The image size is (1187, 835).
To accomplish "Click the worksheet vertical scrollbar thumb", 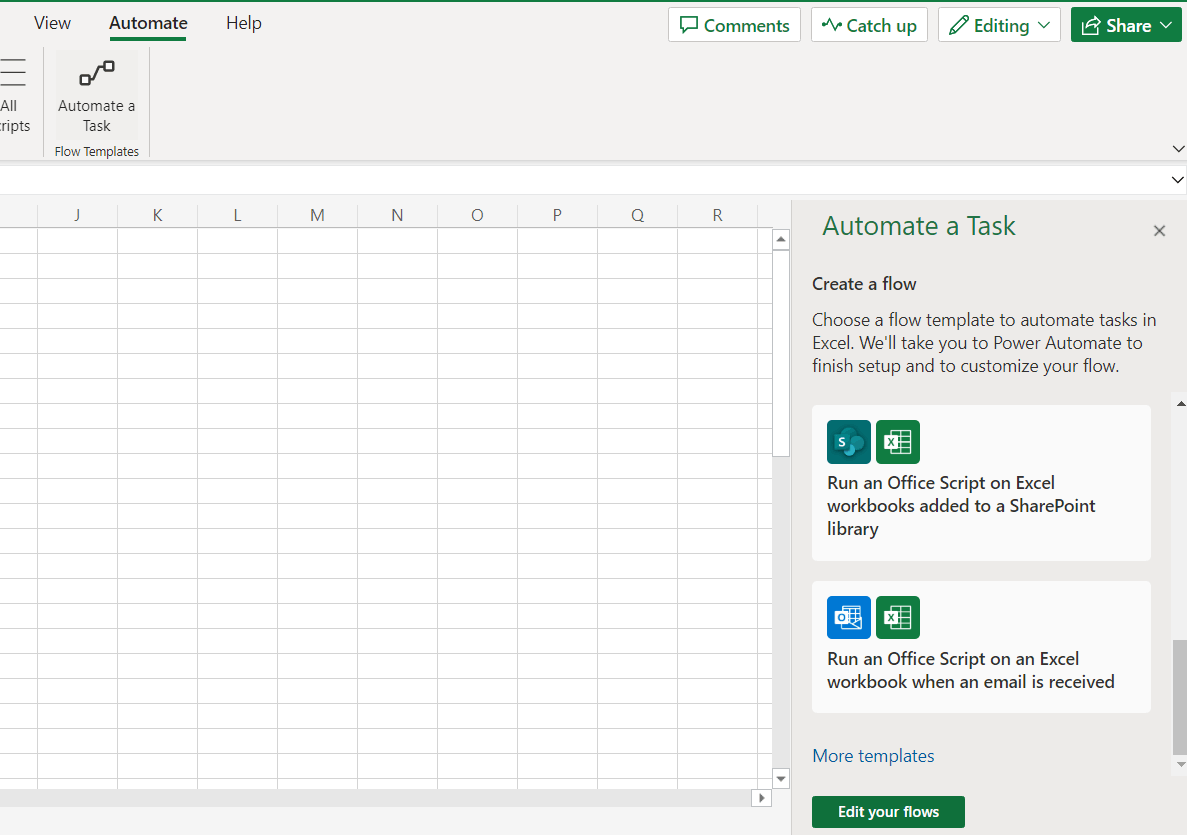I will (781, 354).
